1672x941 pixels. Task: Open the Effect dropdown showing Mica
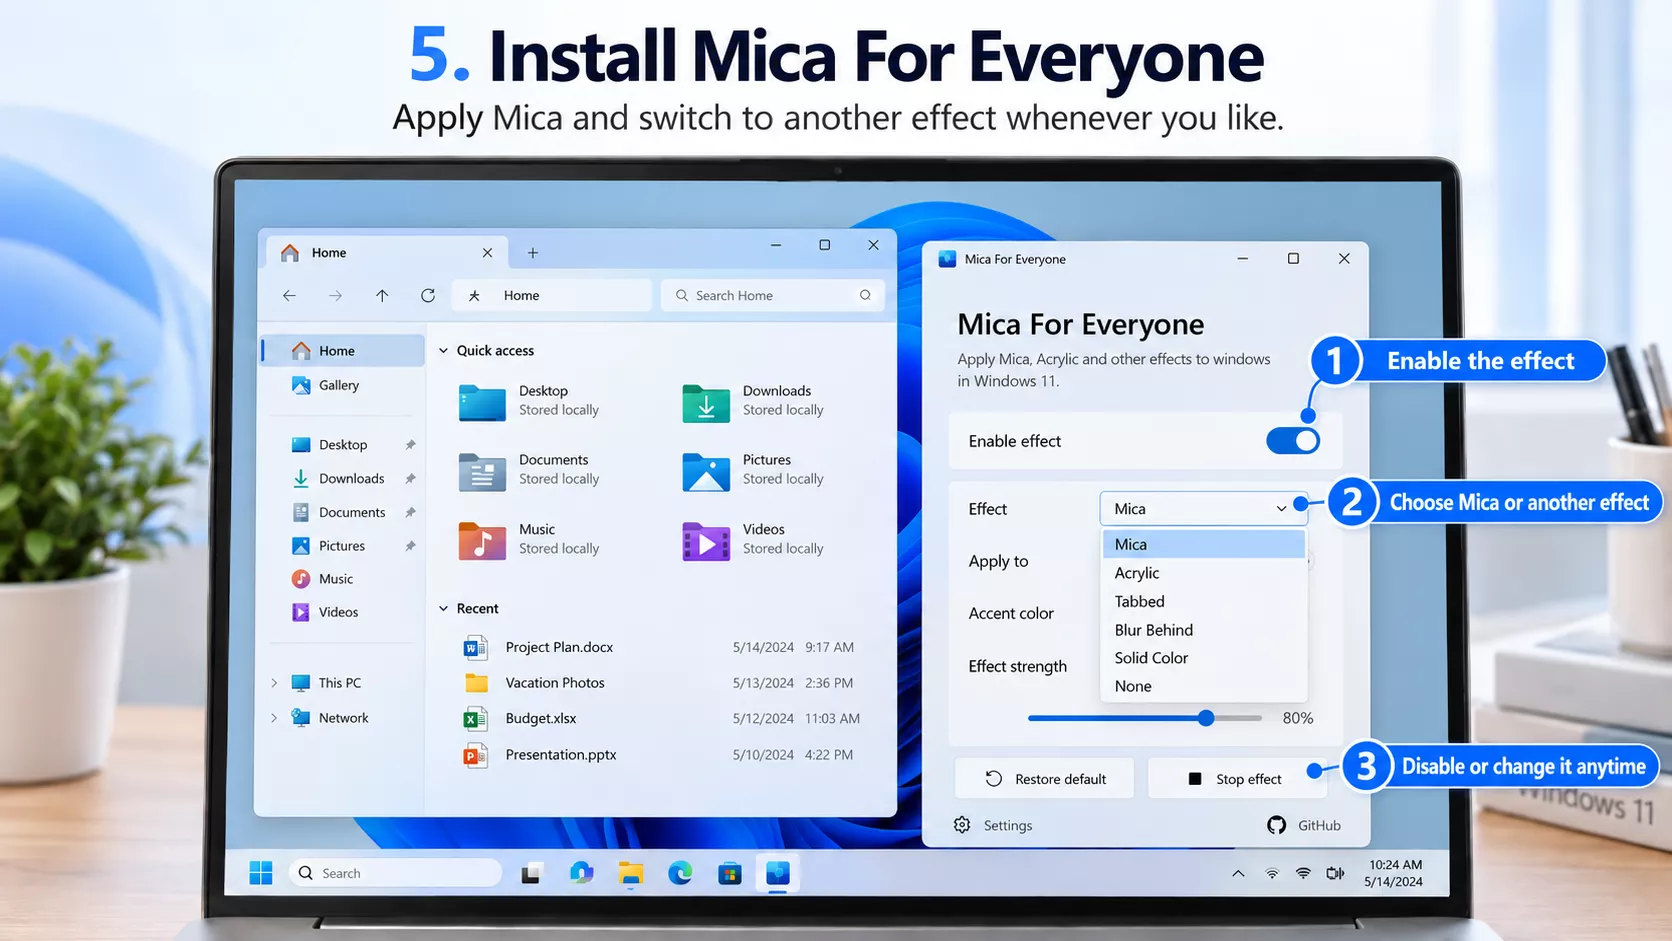click(1203, 509)
